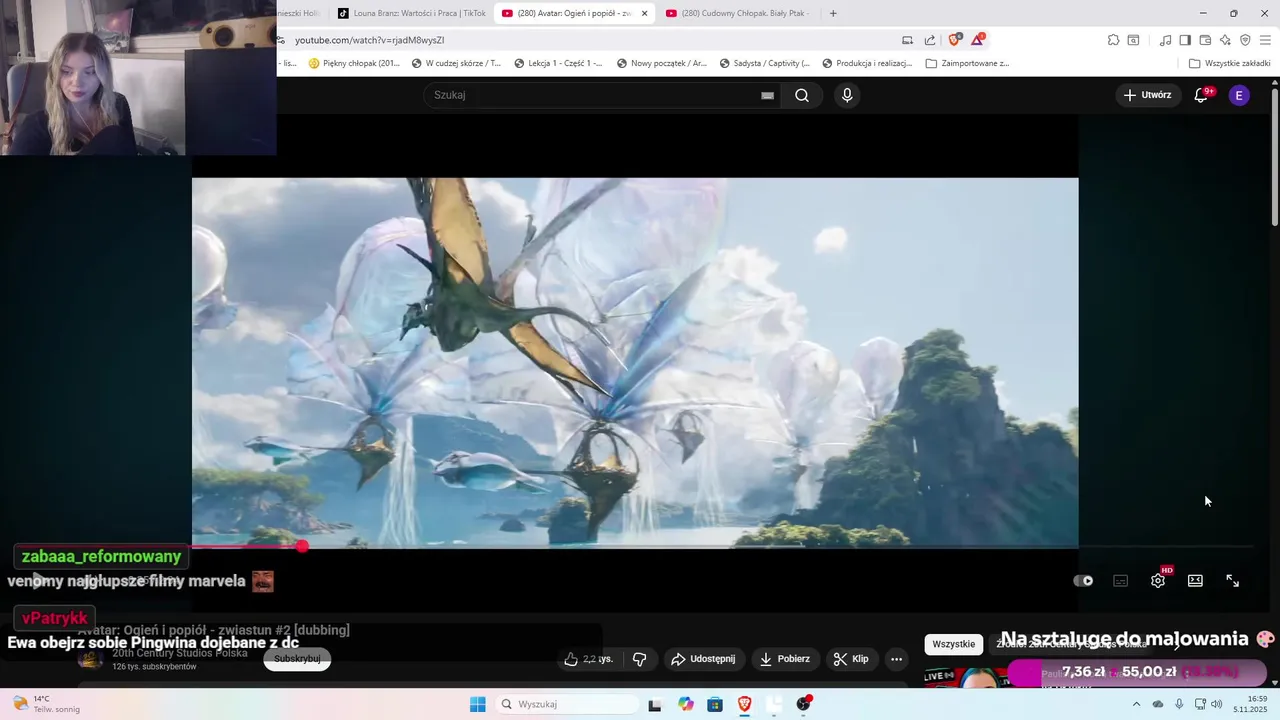The image size is (1280, 720).
Task: Open the account avatar menu 'E'
Action: point(1239,95)
